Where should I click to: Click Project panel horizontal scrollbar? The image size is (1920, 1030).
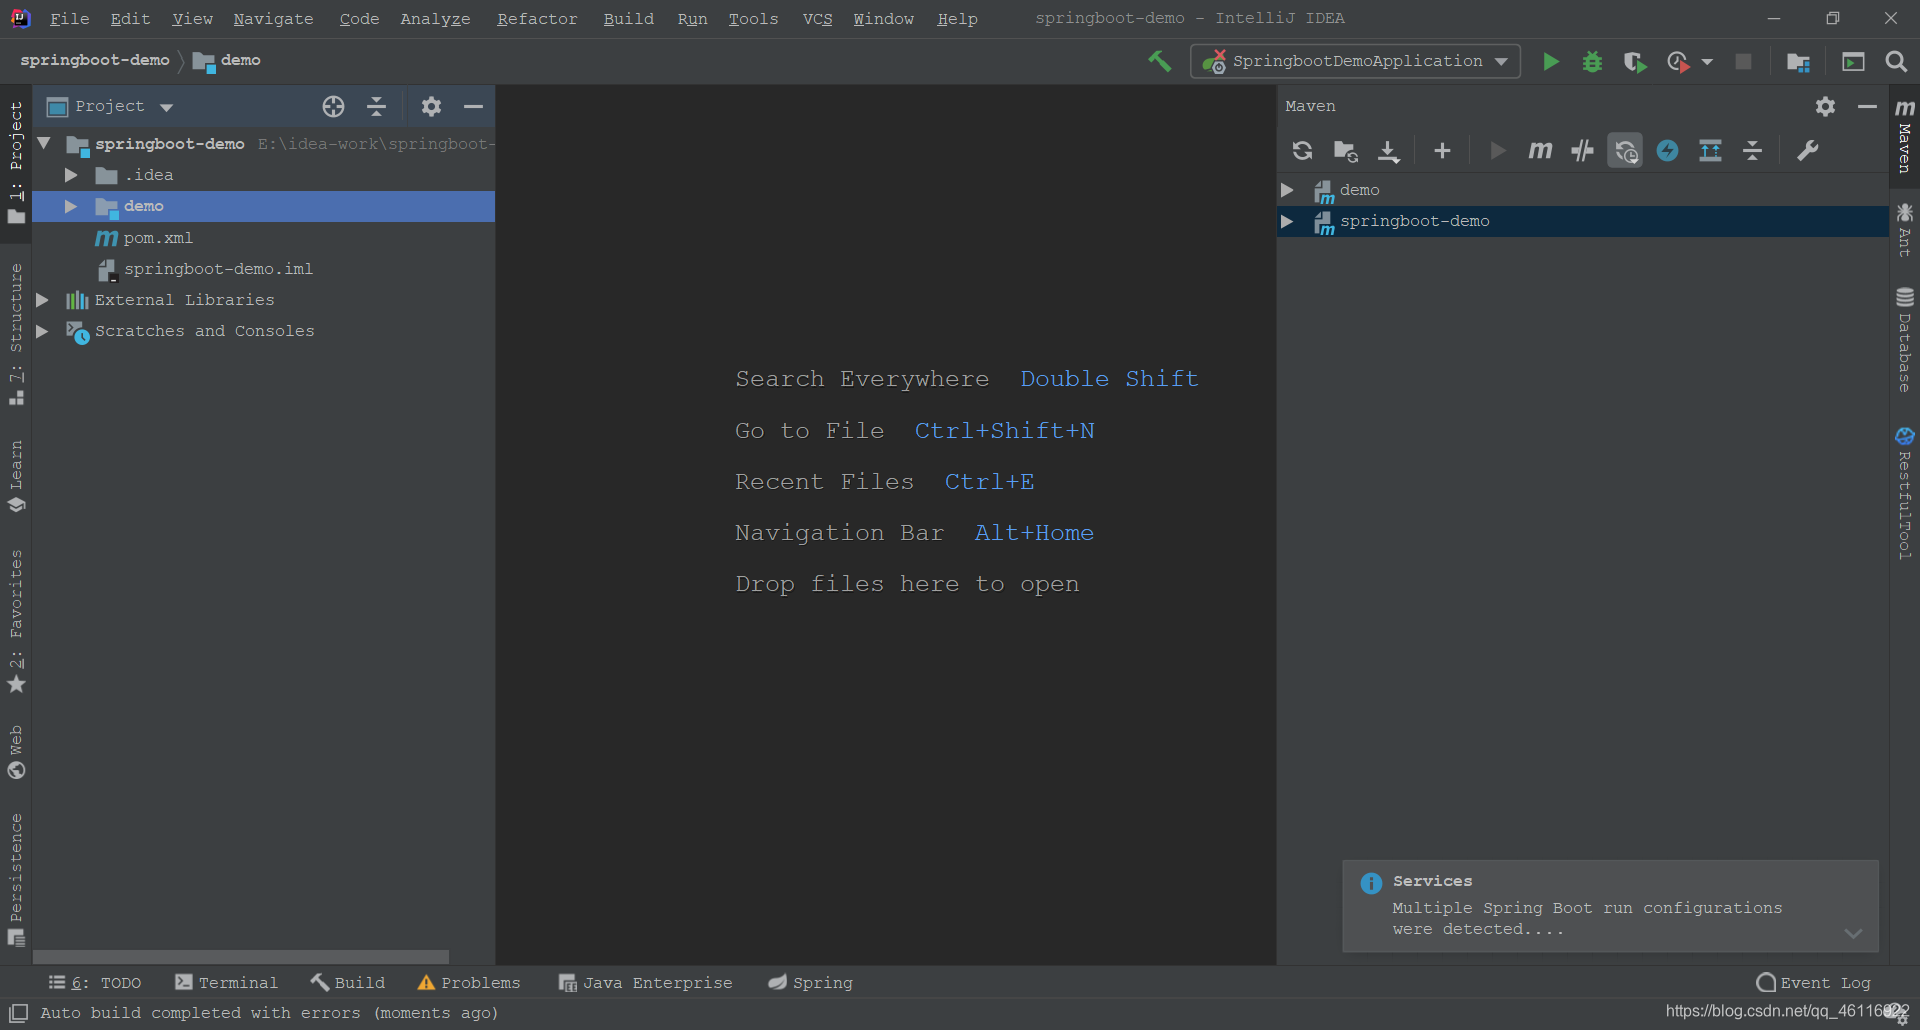241,957
